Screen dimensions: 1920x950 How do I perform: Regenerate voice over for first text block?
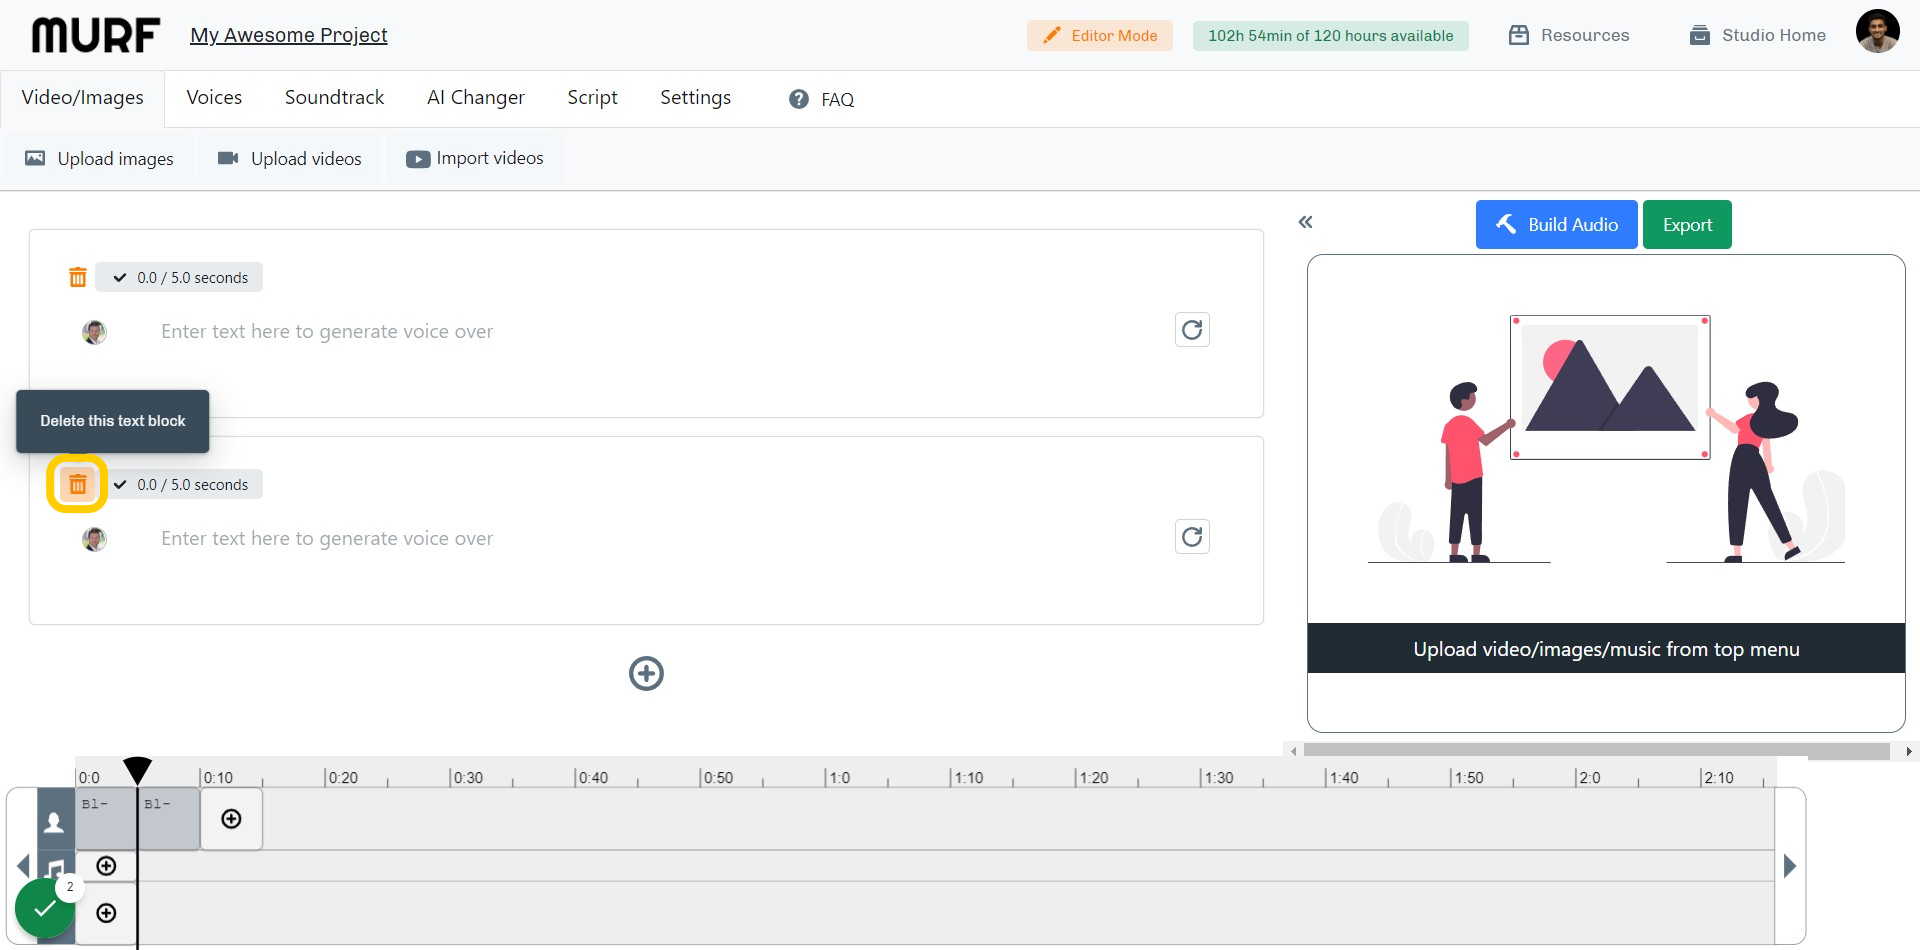1192,330
